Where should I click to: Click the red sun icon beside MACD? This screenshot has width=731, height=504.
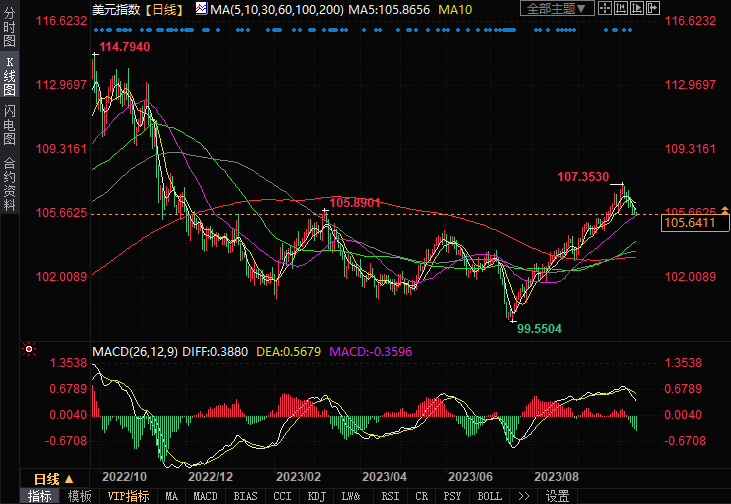coord(28,350)
